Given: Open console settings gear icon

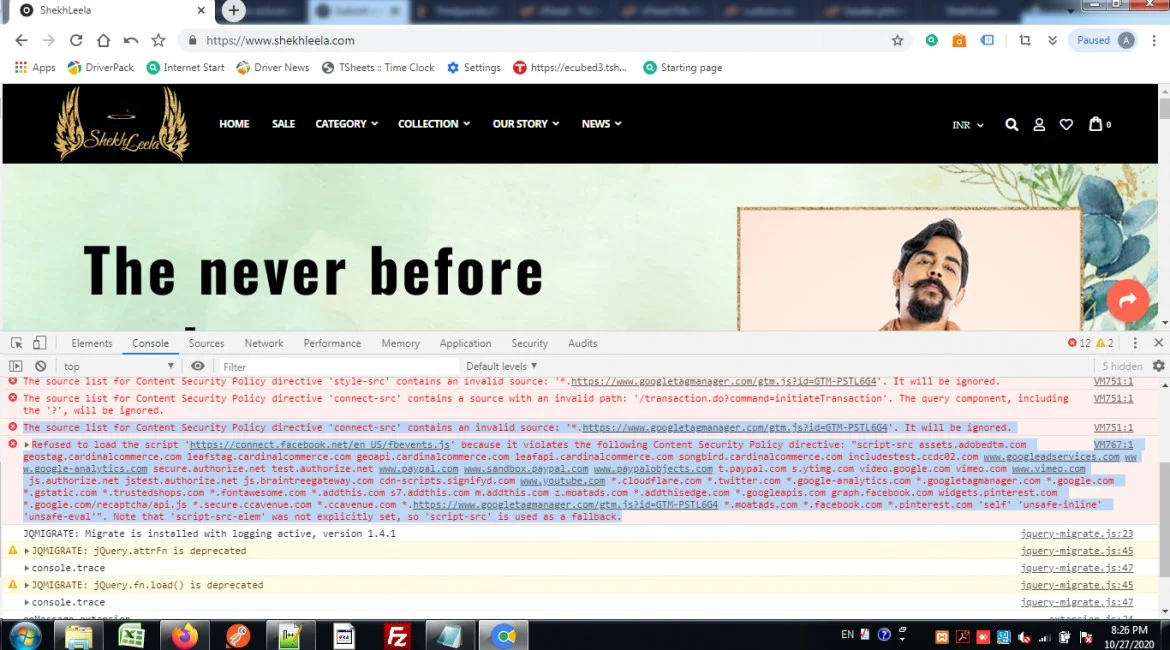Looking at the screenshot, I should point(1158,366).
